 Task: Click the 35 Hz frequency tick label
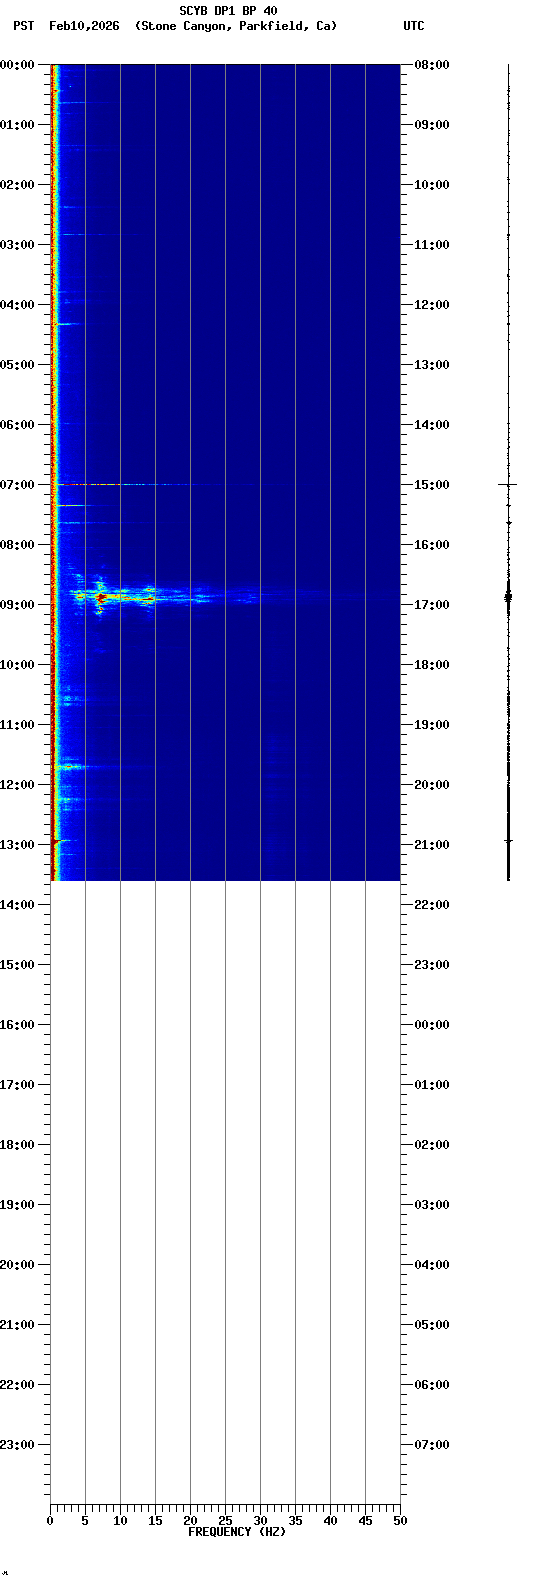pos(295,1521)
